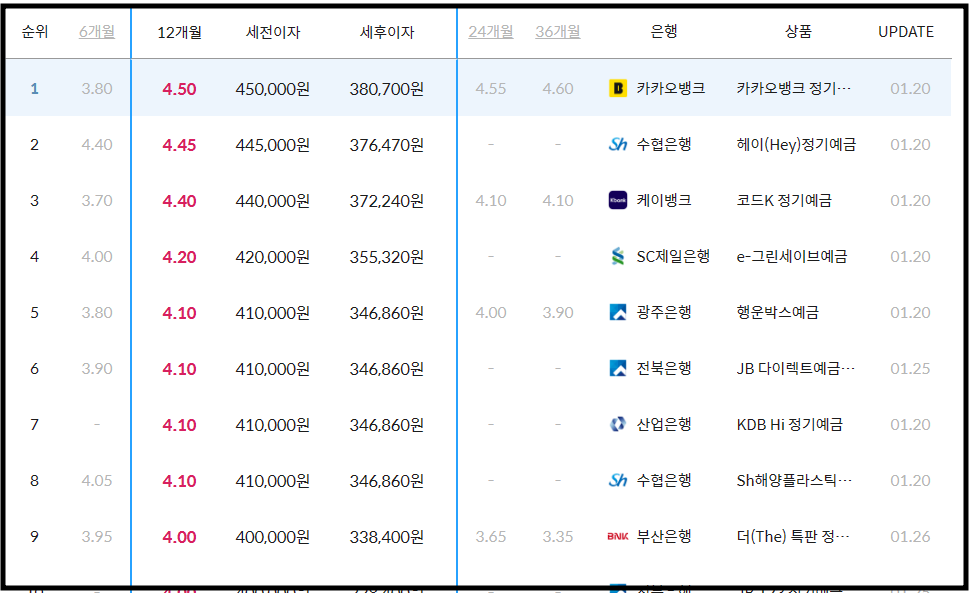970x593 pixels.
Task: Click the 4.60 36-month rate
Action: 557,89
